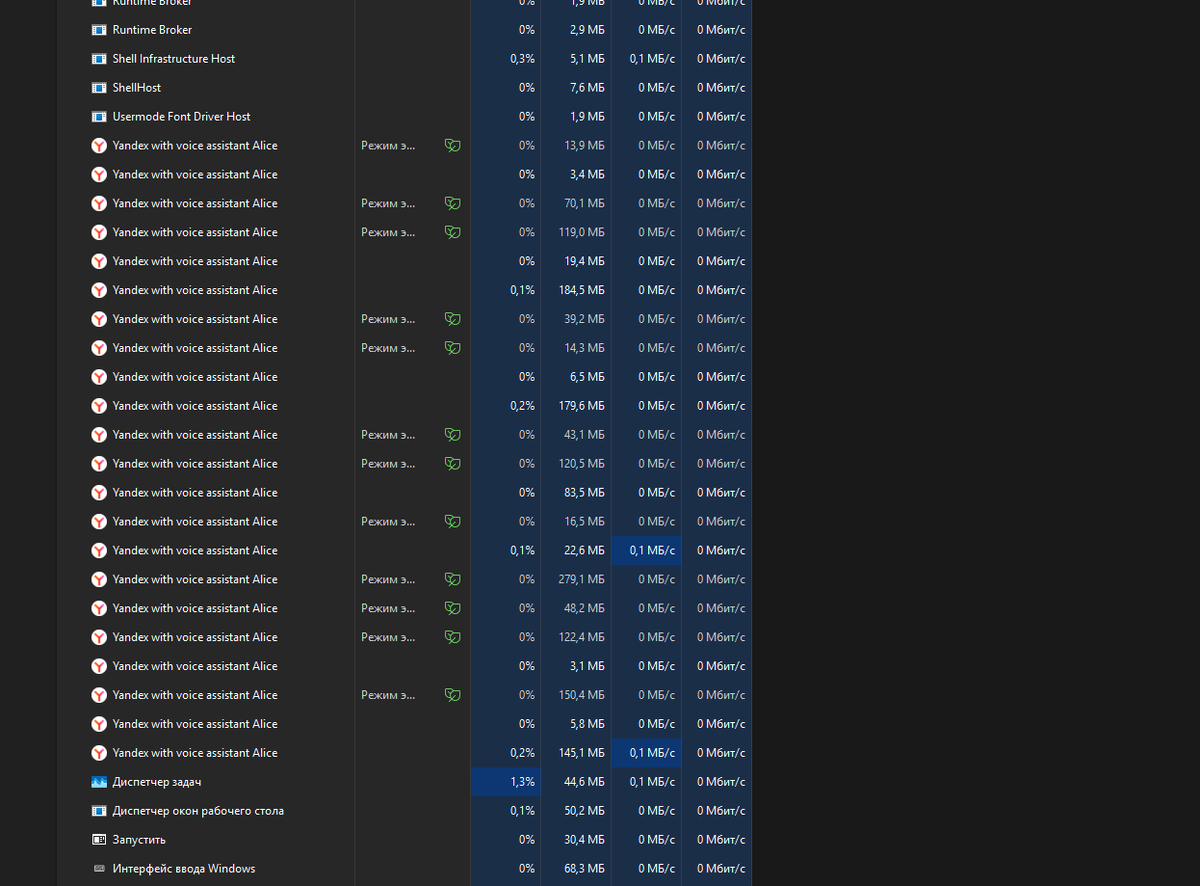
Task: Click the 0,1 МБ/с disk value in the 145,1 МБ row
Action: [x=652, y=753]
